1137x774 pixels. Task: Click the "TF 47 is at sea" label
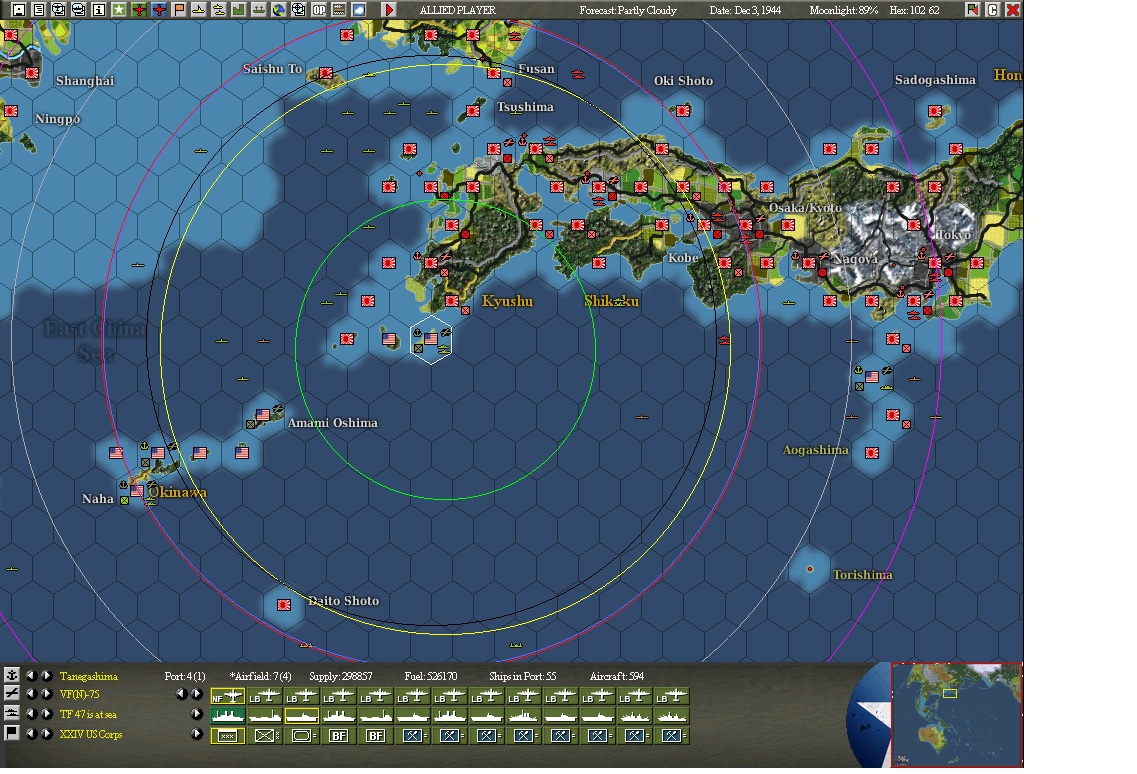click(x=88, y=714)
